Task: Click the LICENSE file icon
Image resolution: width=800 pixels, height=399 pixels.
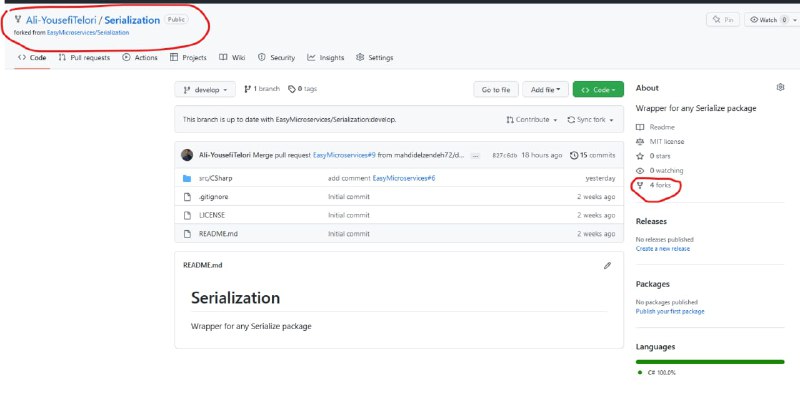Action: [187, 215]
